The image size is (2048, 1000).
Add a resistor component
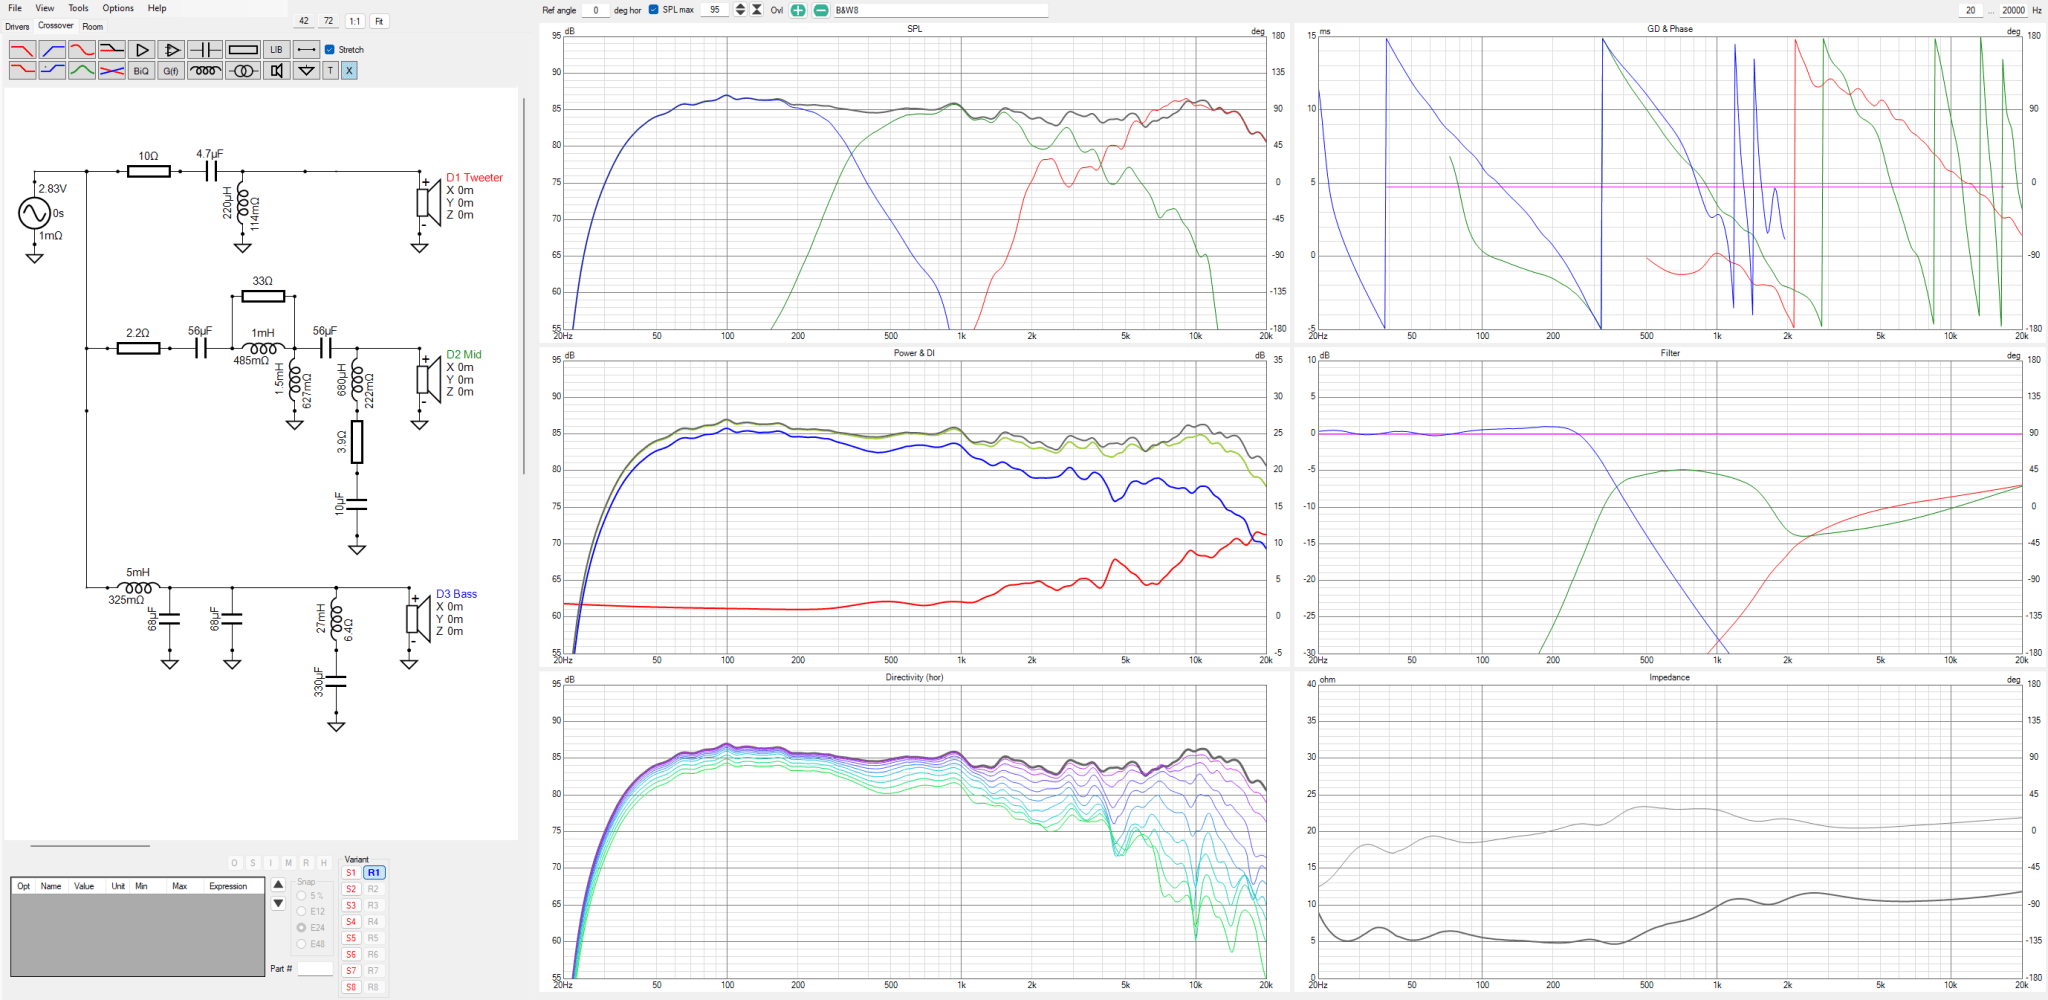click(243, 49)
